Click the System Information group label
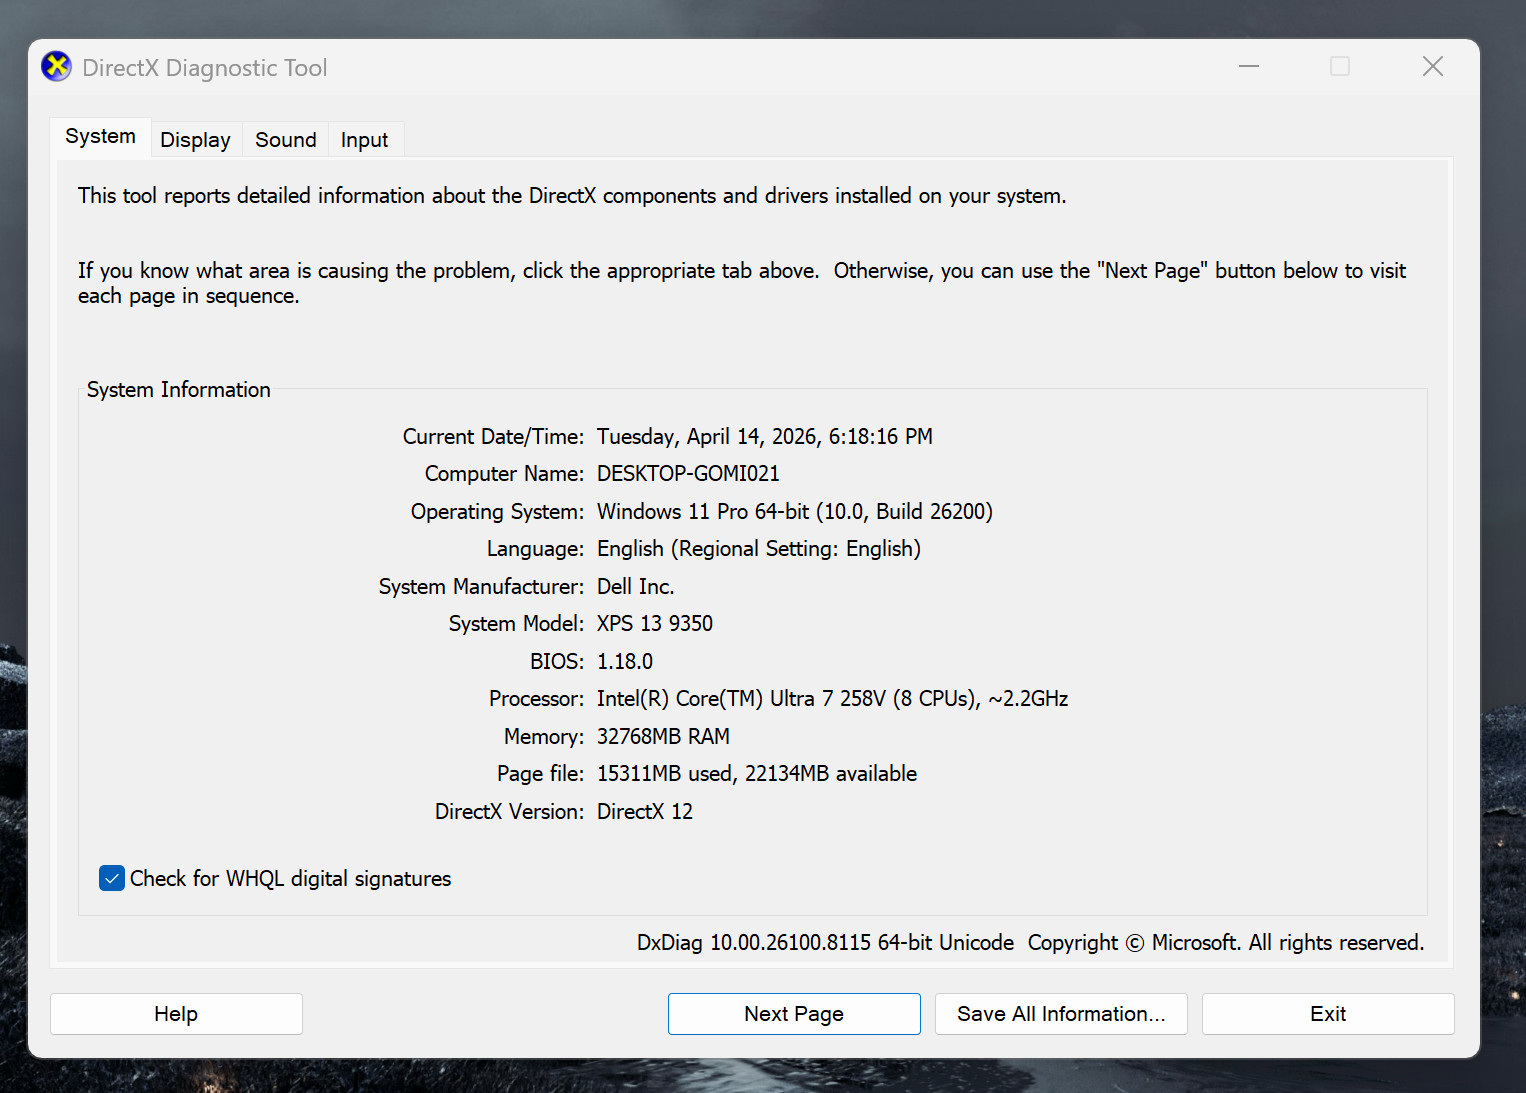This screenshot has width=1526, height=1093. click(x=179, y=390)
